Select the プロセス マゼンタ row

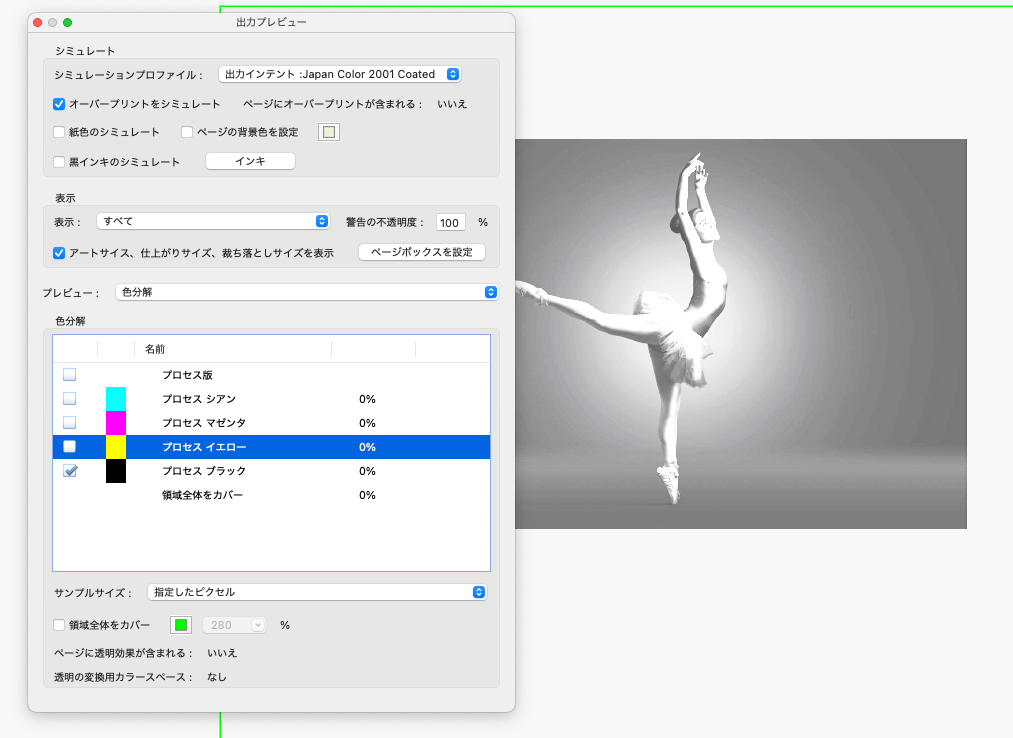click(x=230, y=422)
